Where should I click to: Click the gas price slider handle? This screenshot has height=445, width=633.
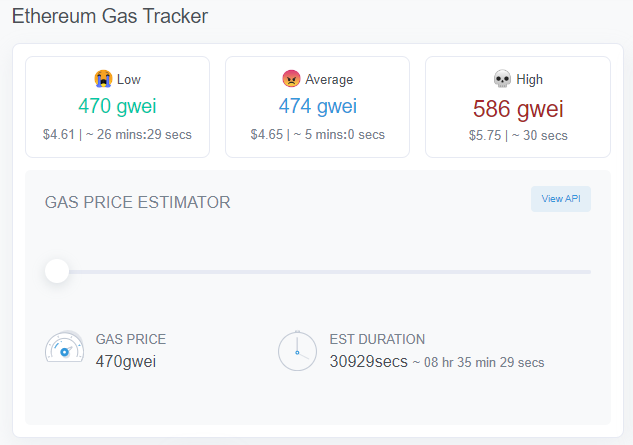coord(57,271)
